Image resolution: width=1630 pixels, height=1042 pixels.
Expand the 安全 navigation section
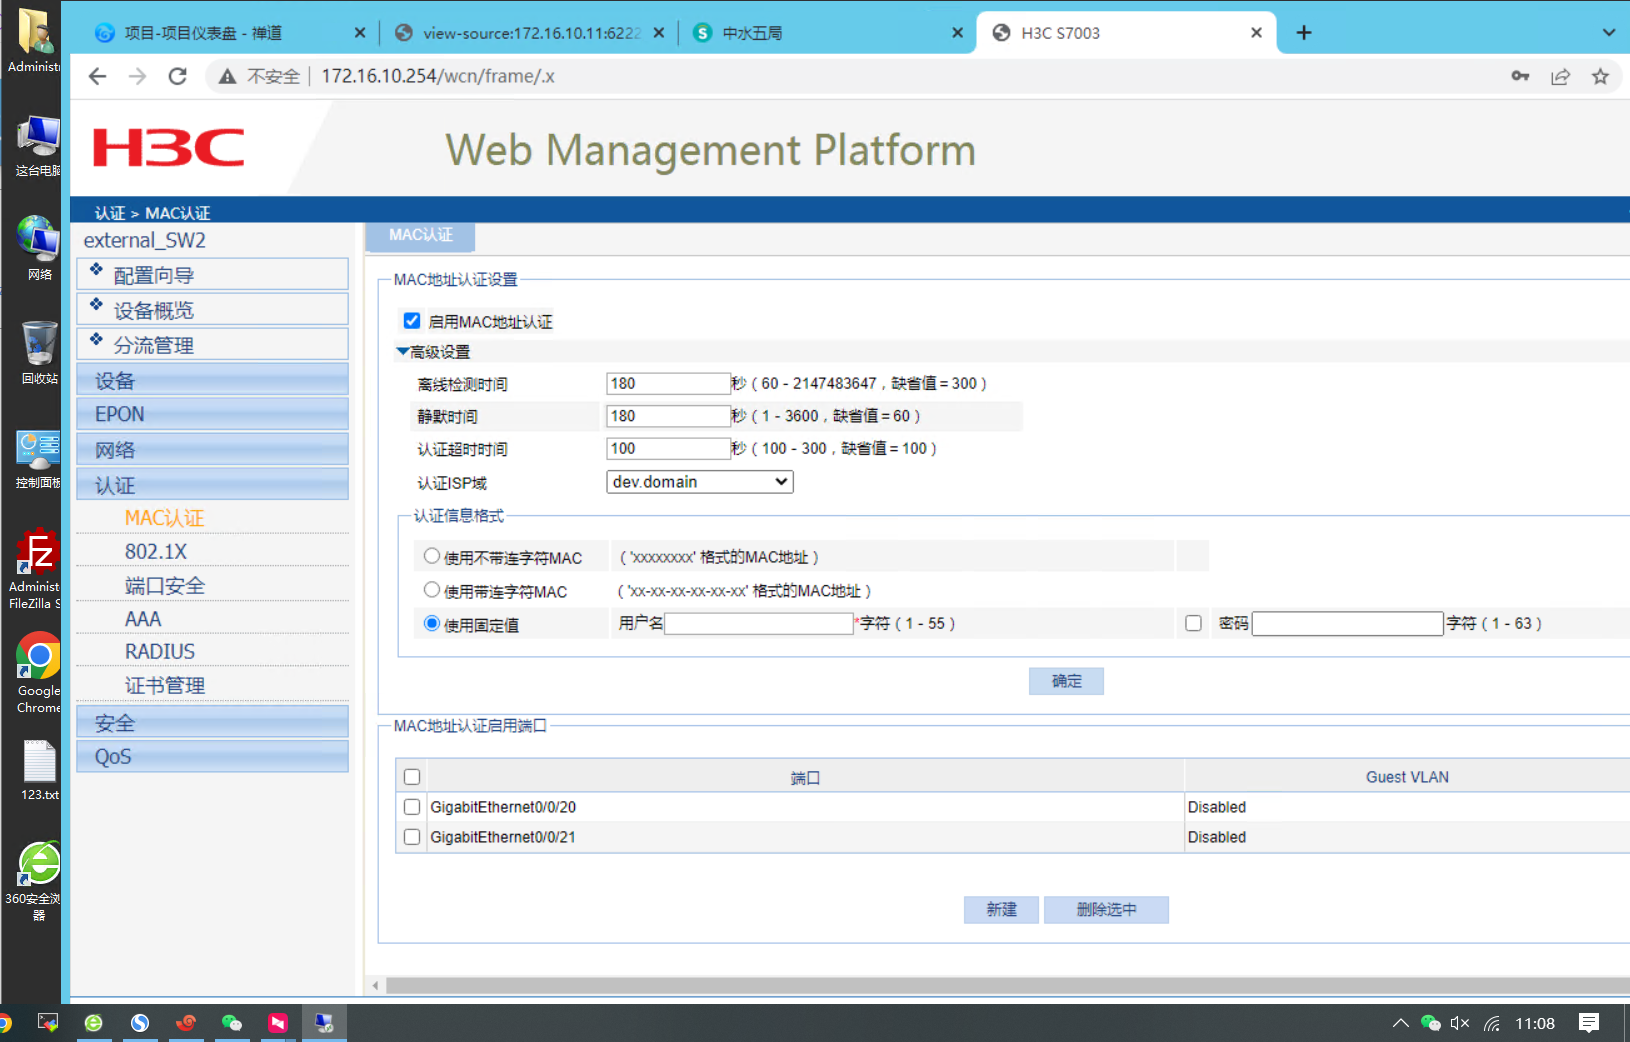click(x=212, y=722)
